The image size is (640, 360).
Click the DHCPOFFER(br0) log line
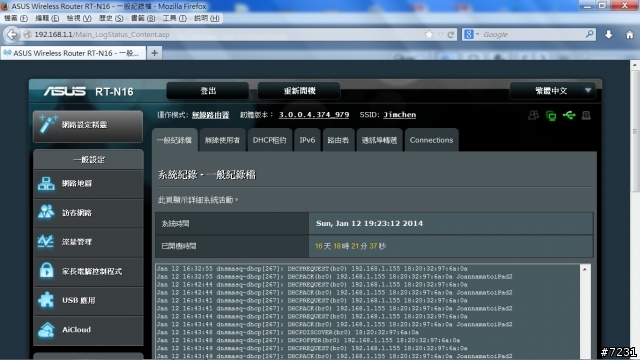(x=309, y=340)
